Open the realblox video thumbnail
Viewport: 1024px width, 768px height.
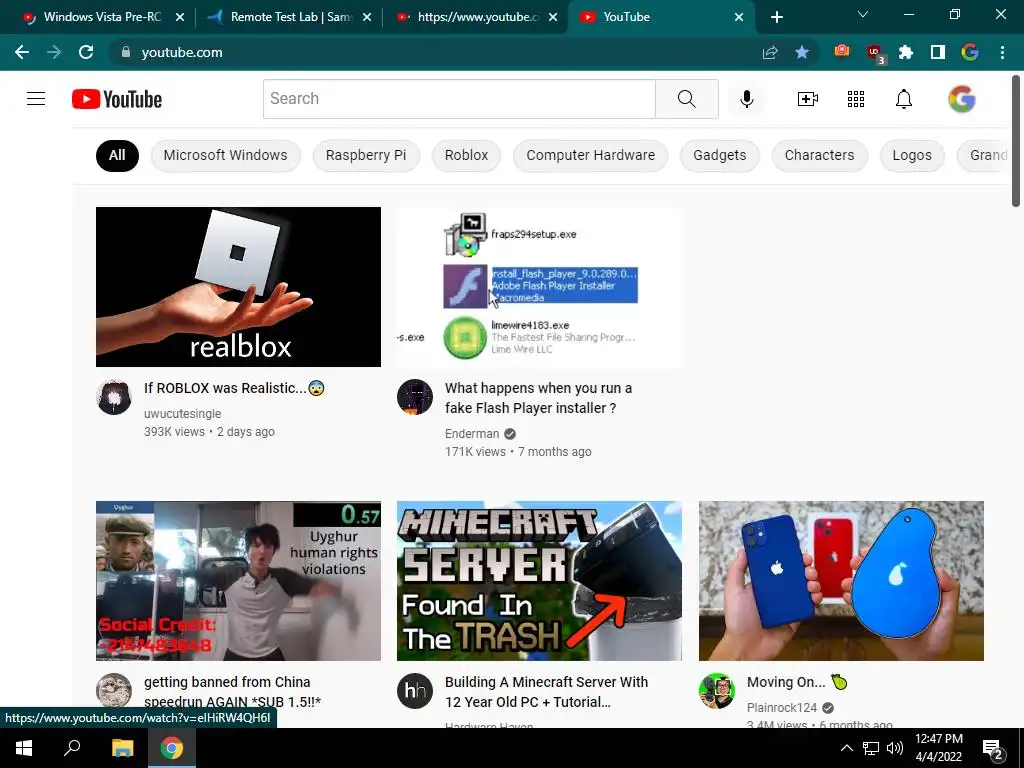click(238, 287)
